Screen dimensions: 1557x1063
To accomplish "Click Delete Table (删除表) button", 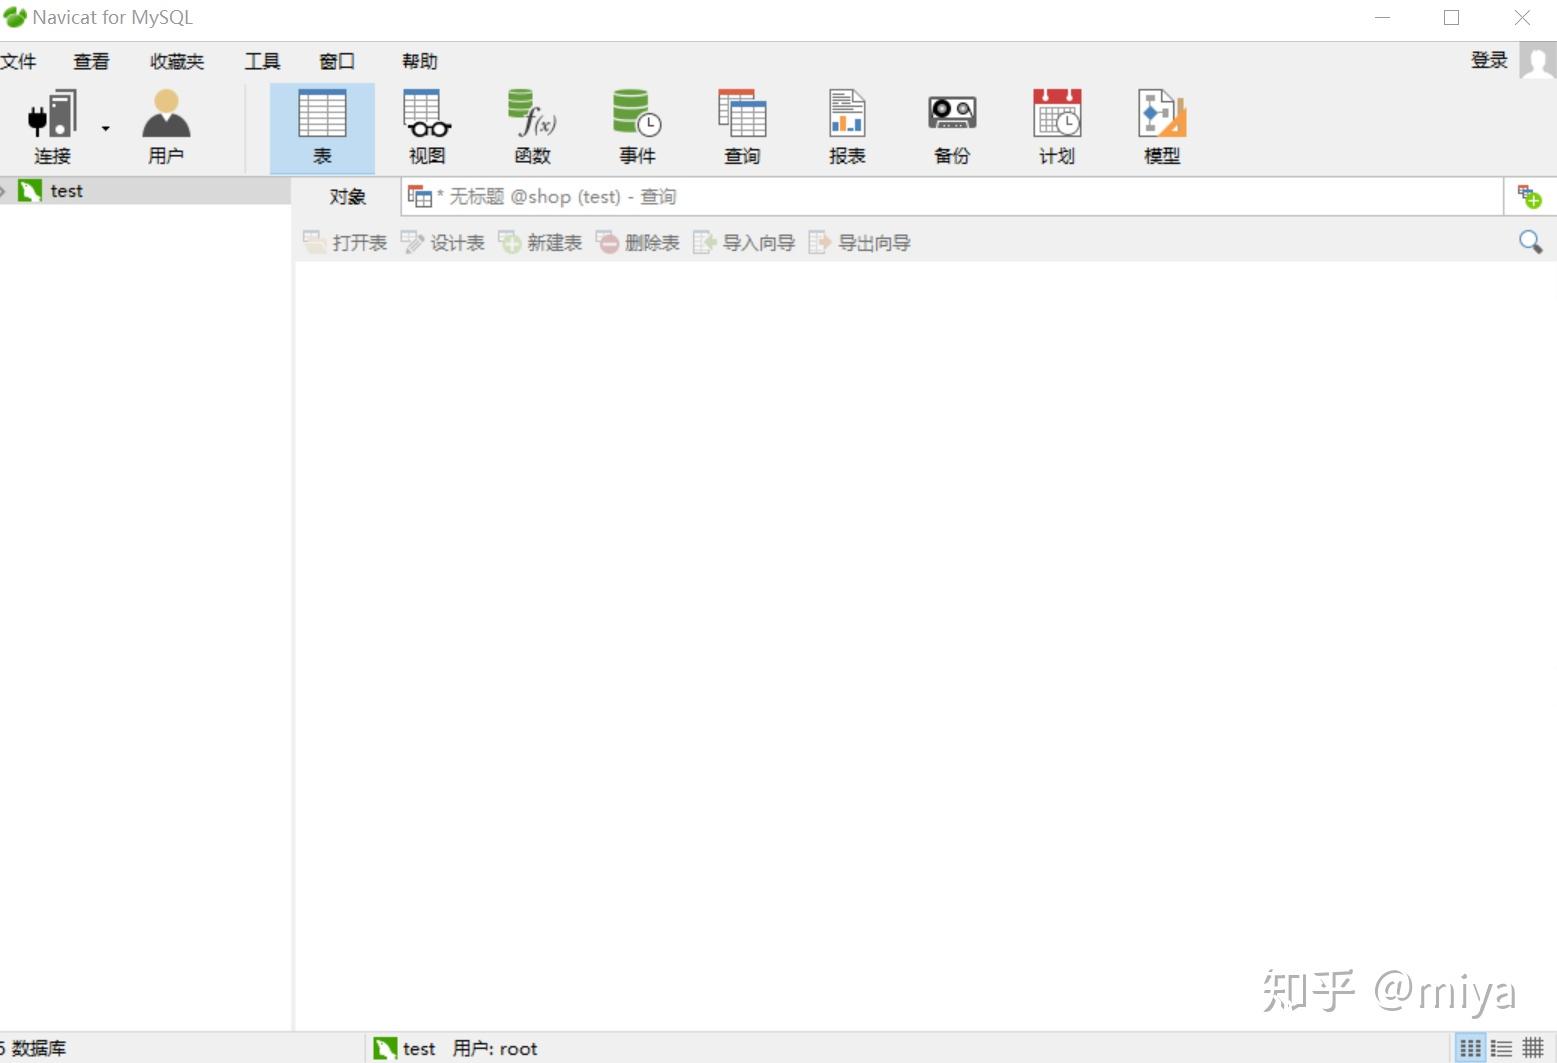I will tap(637, 242).
